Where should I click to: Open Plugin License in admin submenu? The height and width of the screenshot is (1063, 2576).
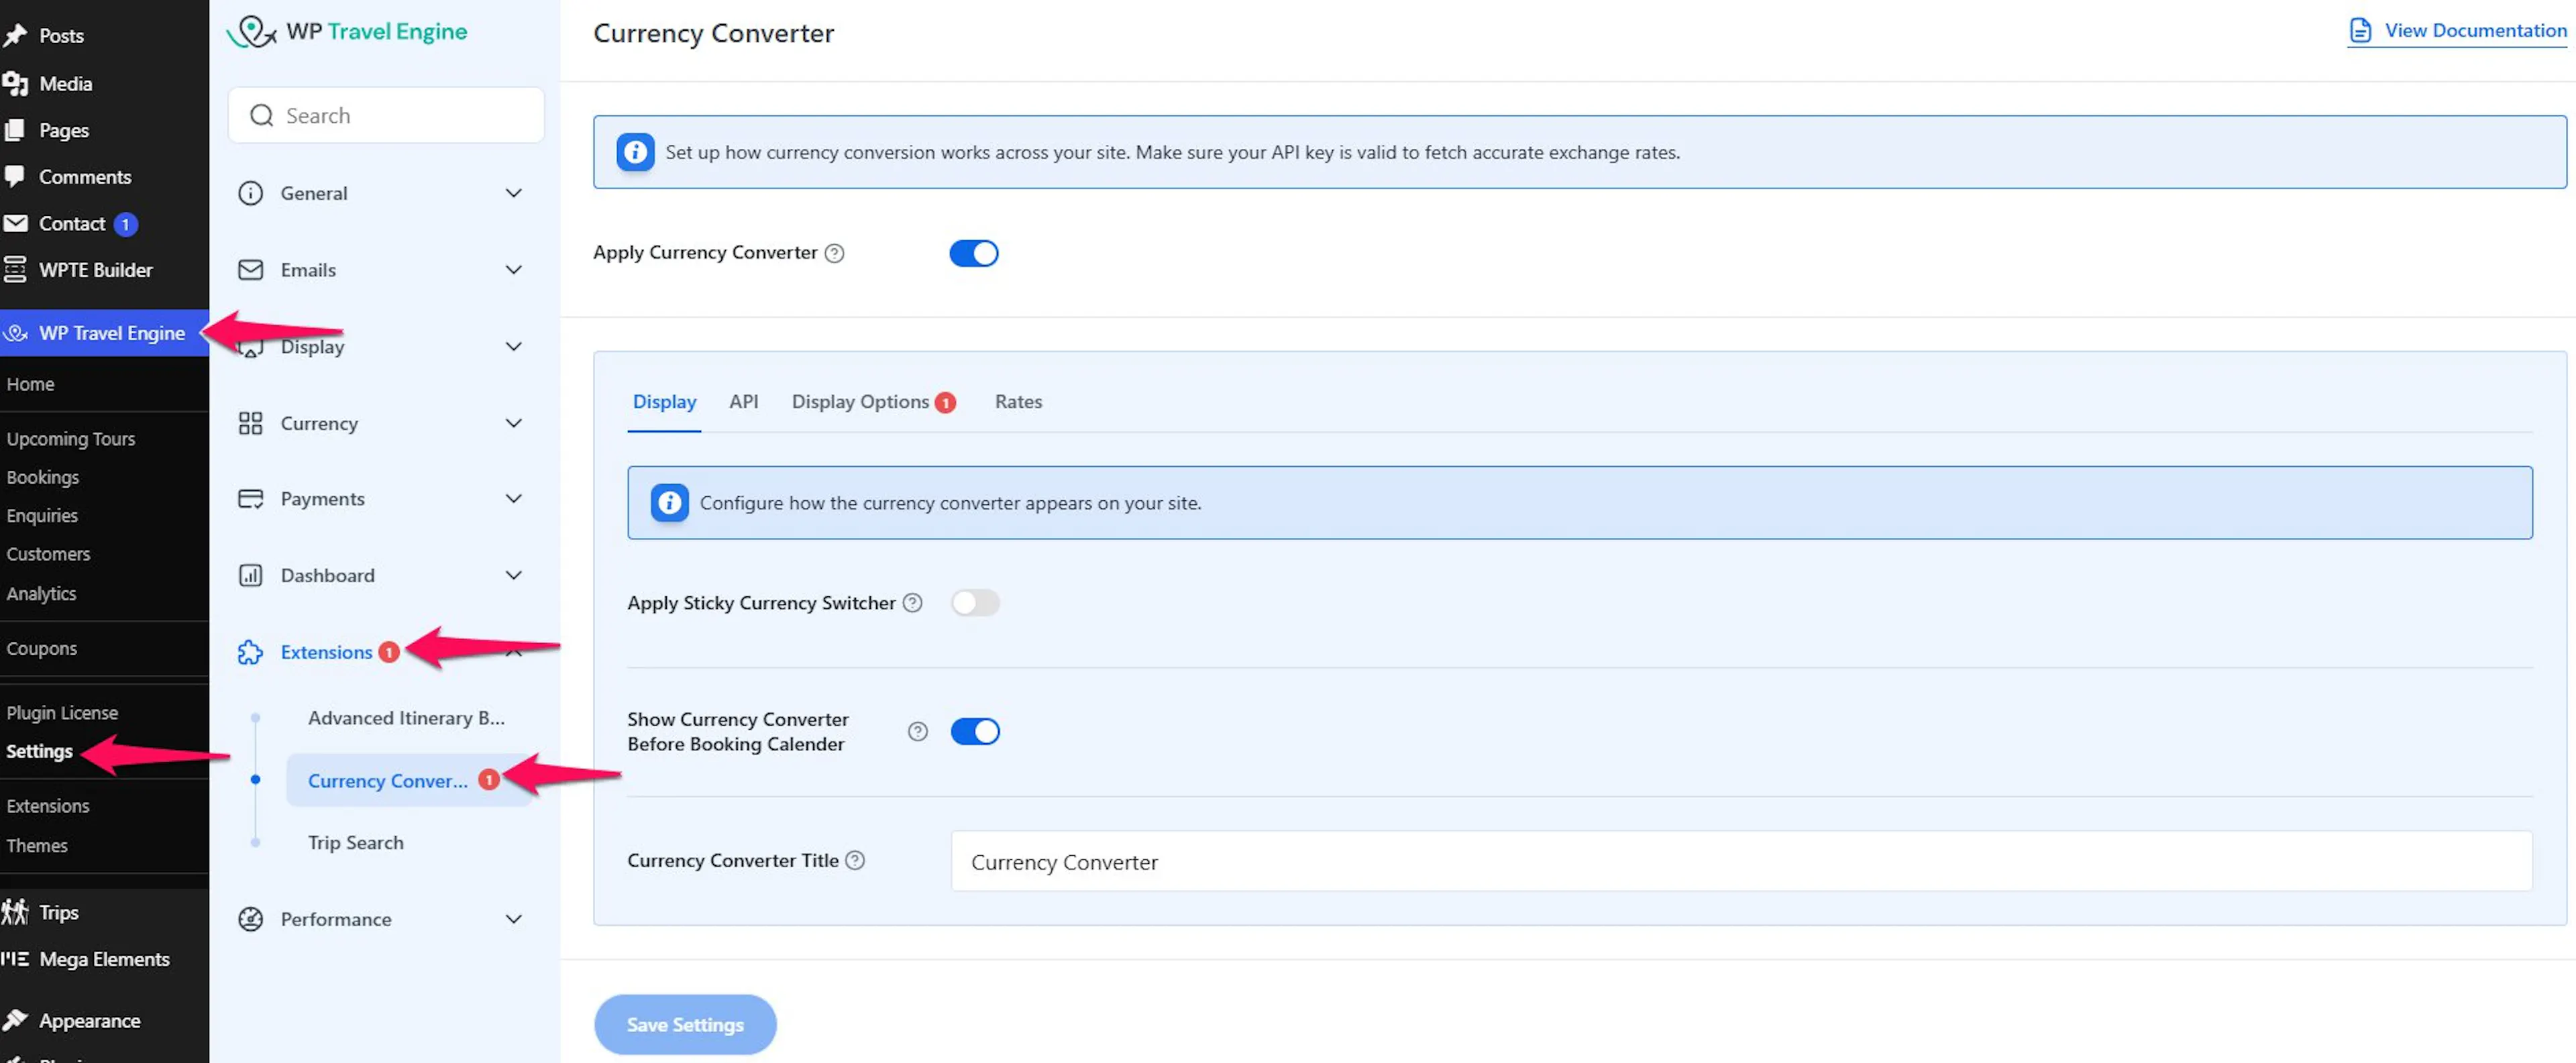(61, 713)
